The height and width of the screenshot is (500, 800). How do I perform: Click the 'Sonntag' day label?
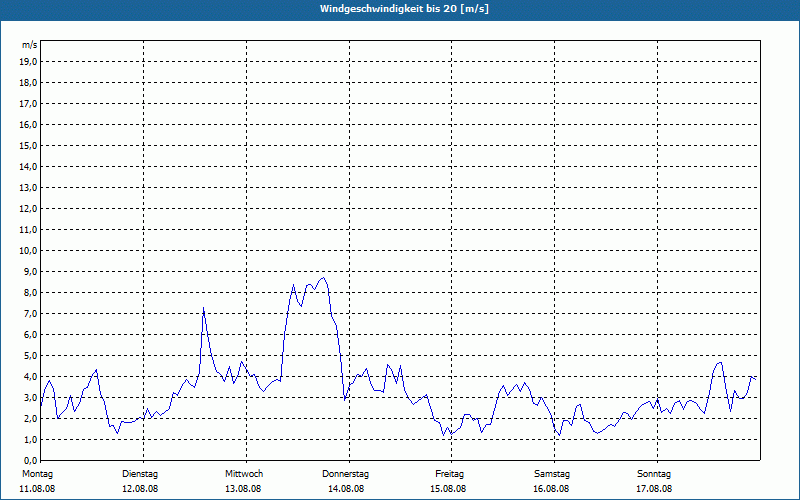654,474
